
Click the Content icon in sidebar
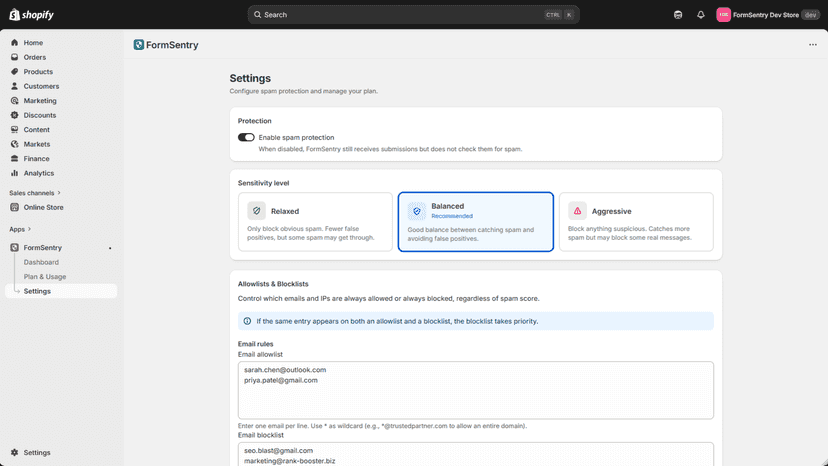(14, 129)
